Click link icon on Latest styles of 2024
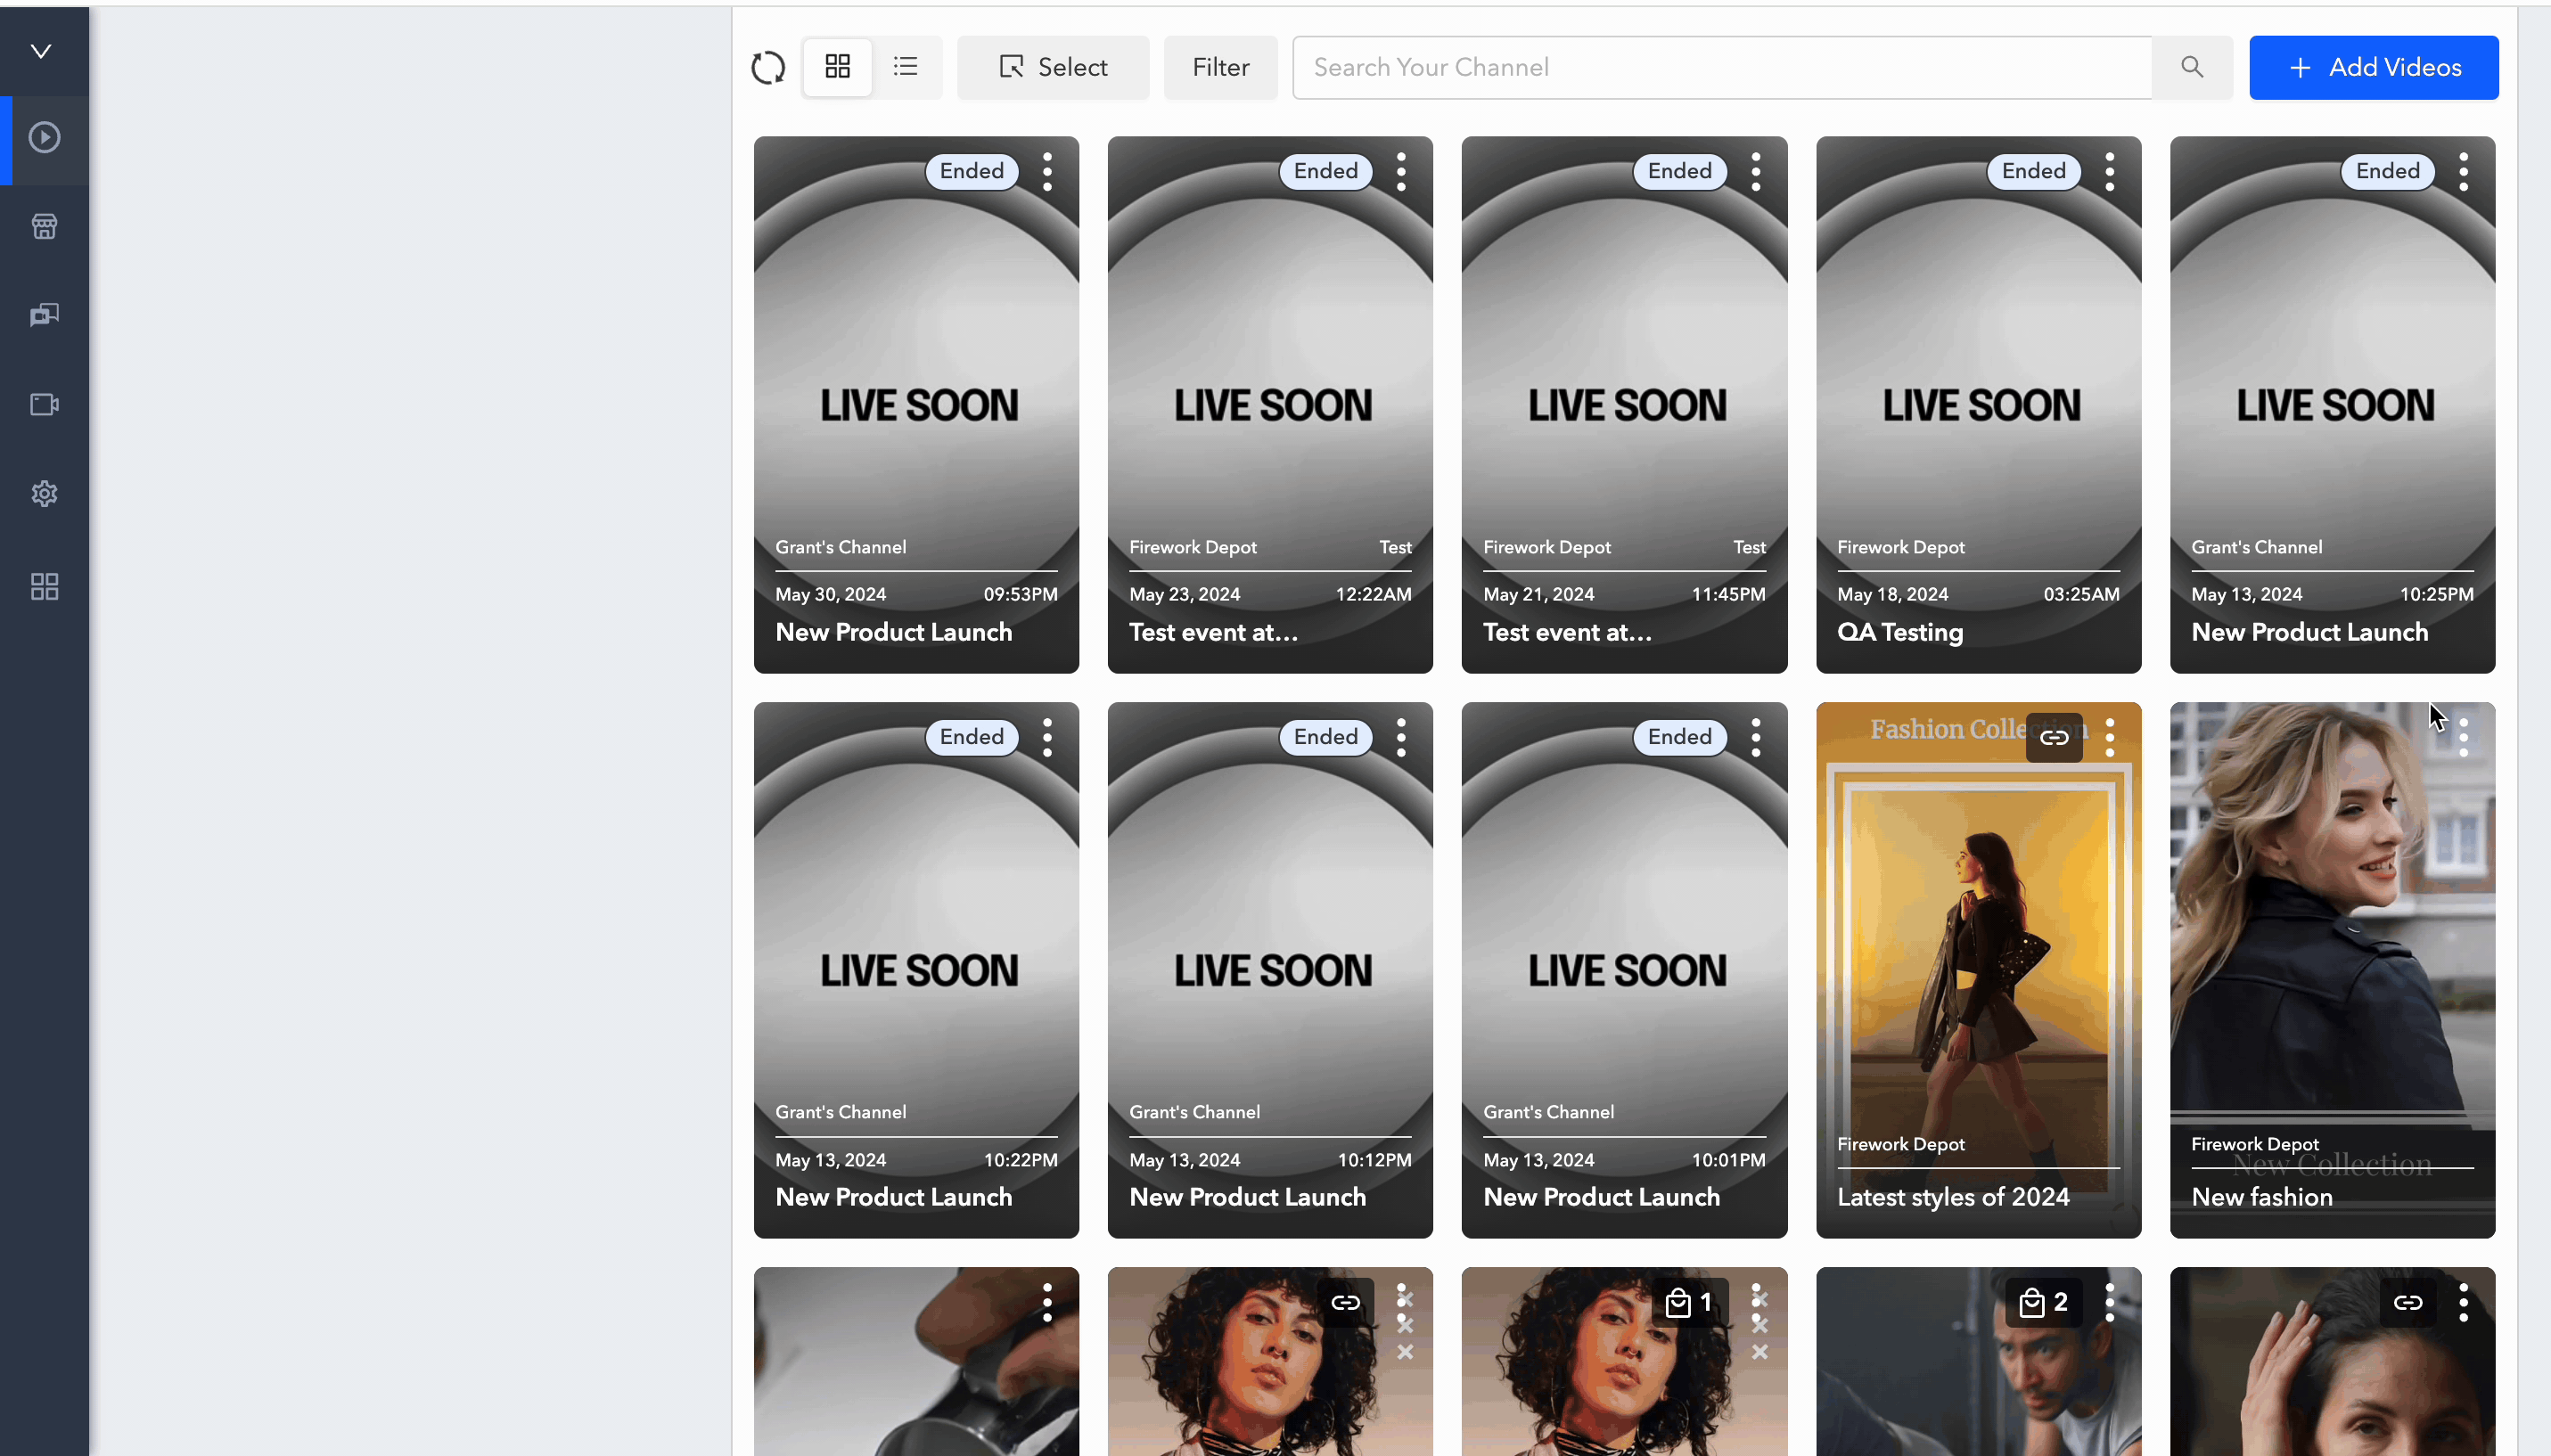 pyautogui.click(x=2054, y=738)
